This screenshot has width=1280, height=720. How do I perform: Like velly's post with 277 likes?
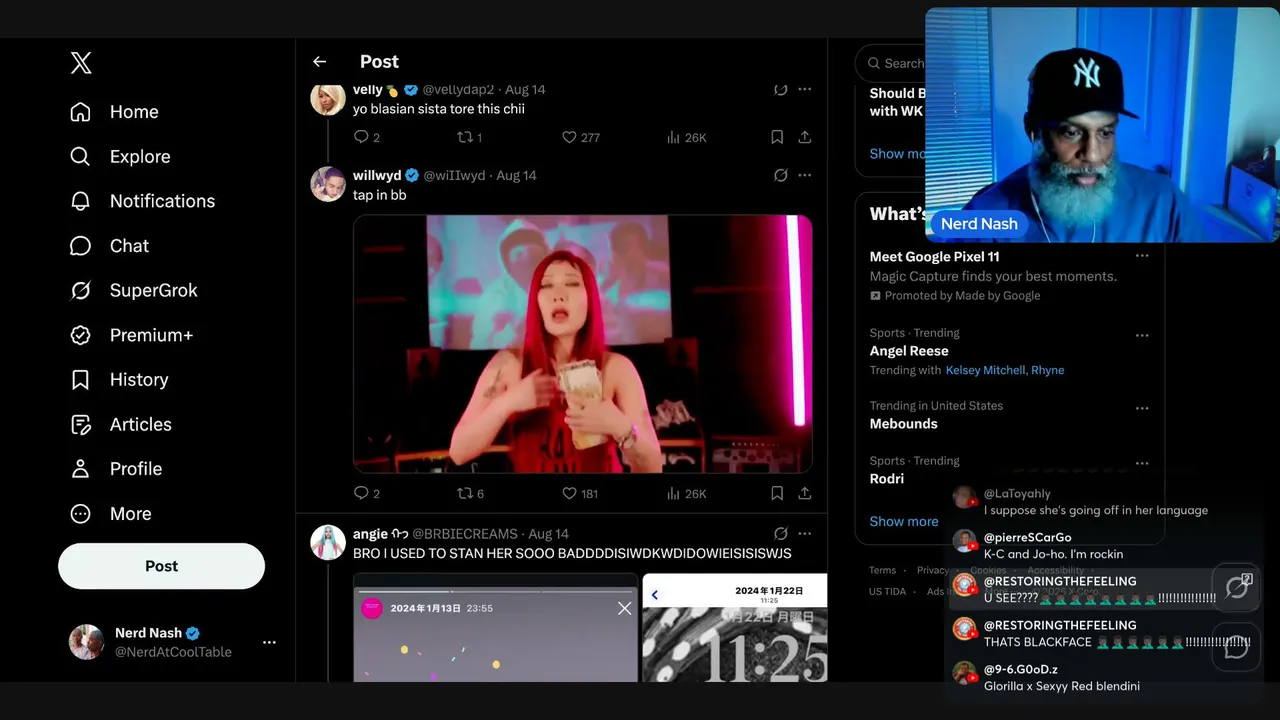580,137
